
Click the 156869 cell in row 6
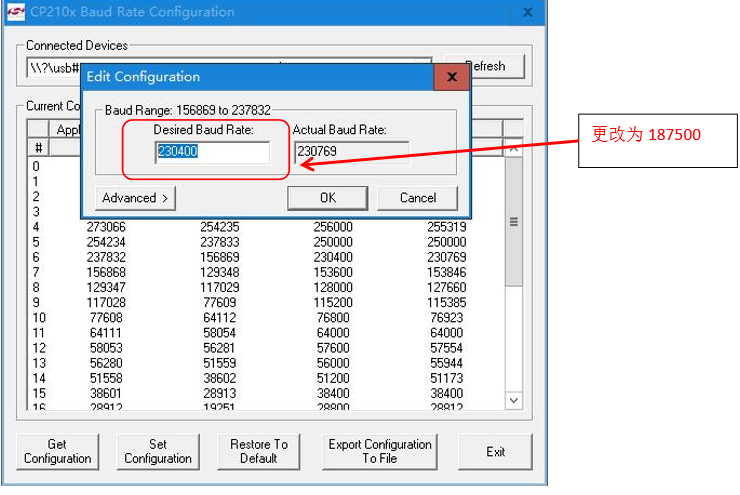coord(219,257)
